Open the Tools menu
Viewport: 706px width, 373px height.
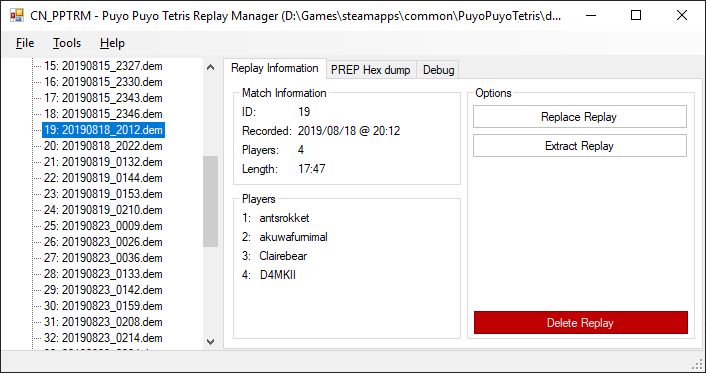click(67, 43)
